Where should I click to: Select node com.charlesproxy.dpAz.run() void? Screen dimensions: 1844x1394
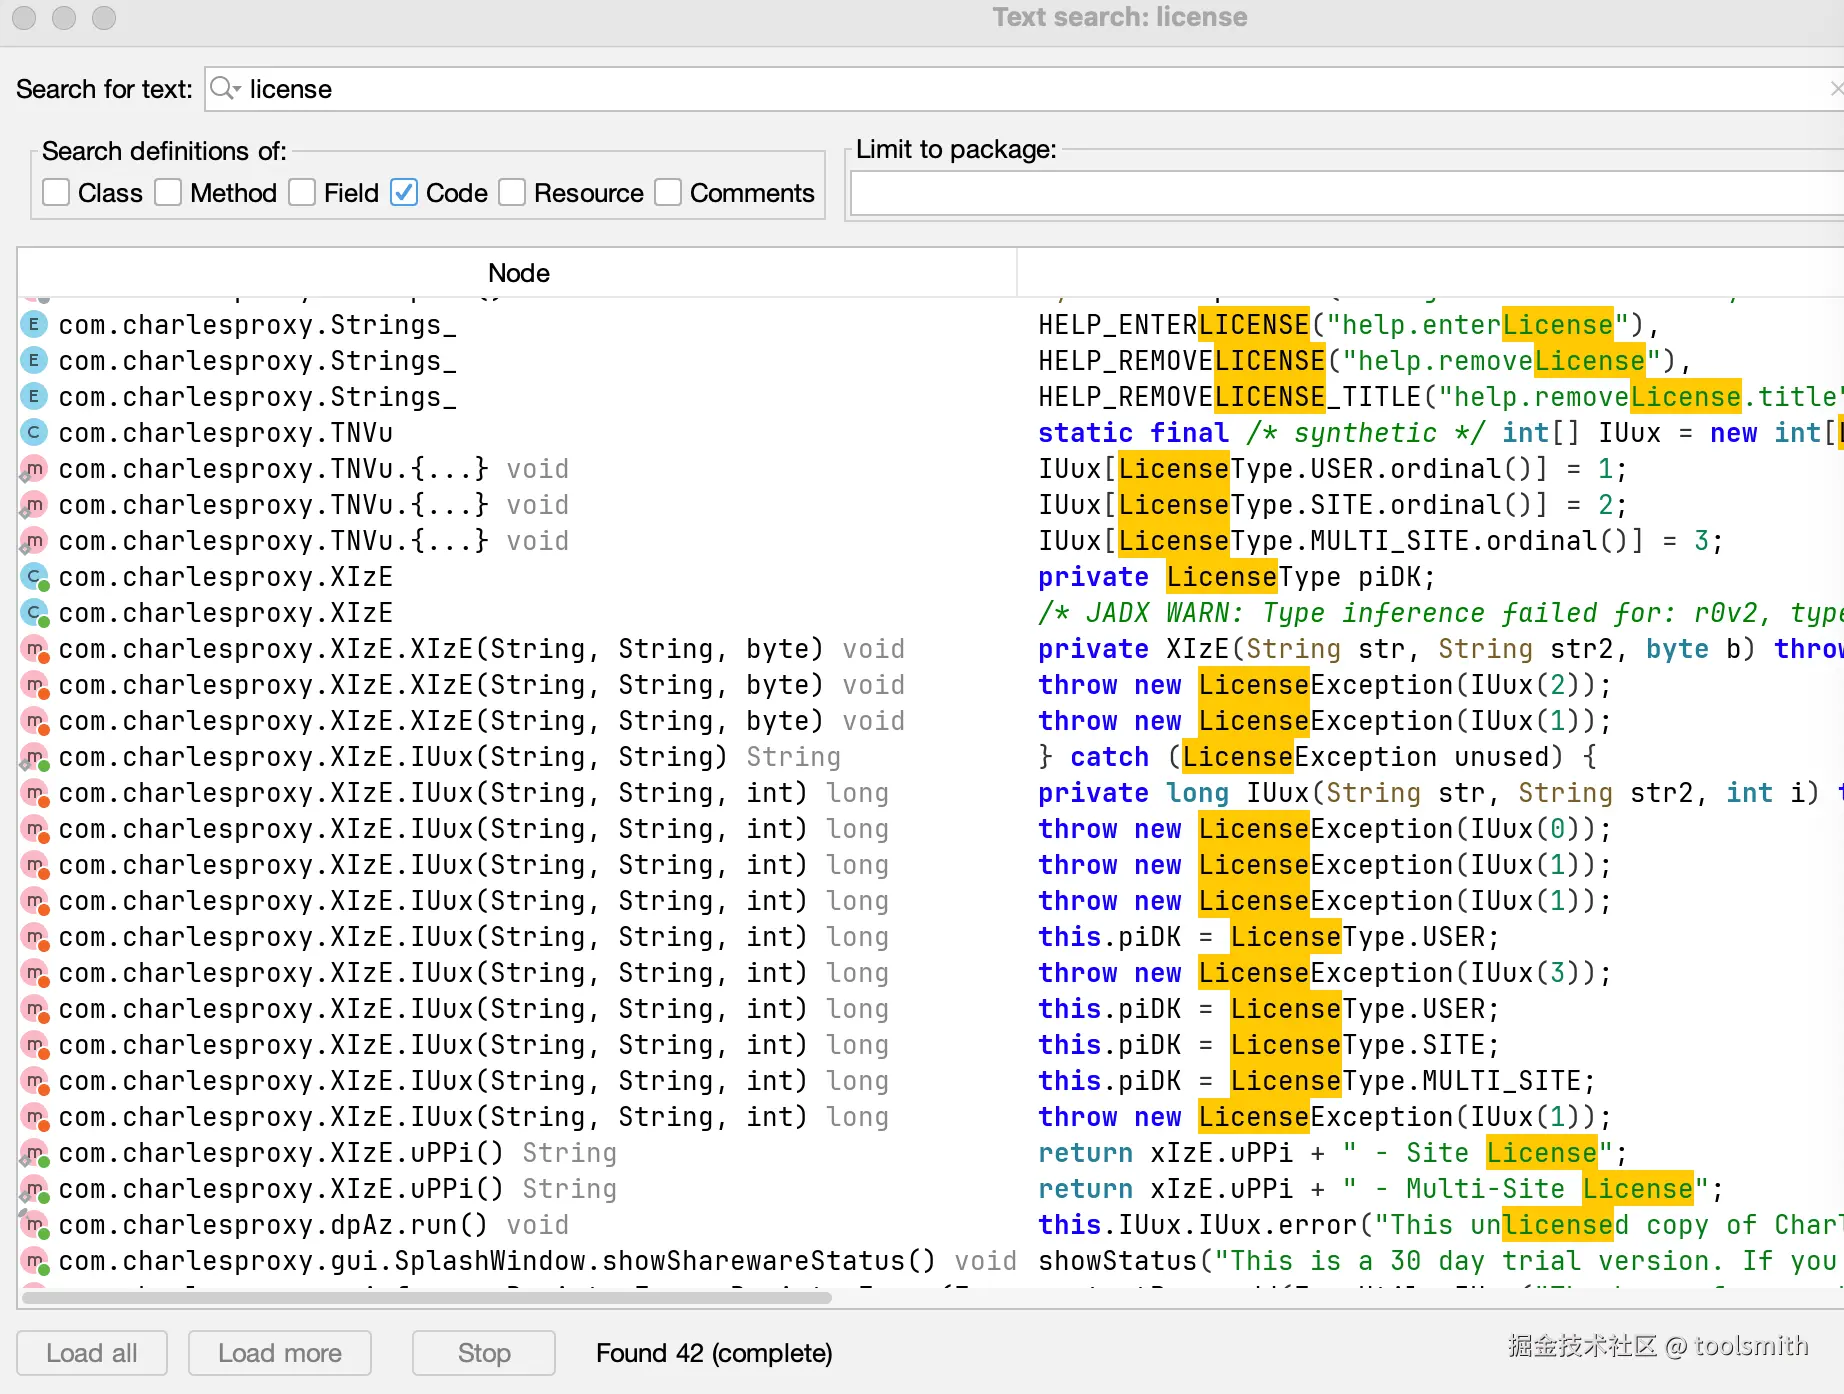(x=314, y=1225)
